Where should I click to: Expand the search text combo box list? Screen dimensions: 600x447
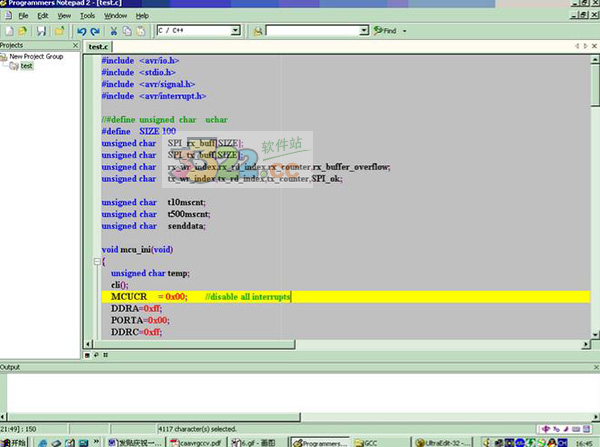click(x=364, y=31)
